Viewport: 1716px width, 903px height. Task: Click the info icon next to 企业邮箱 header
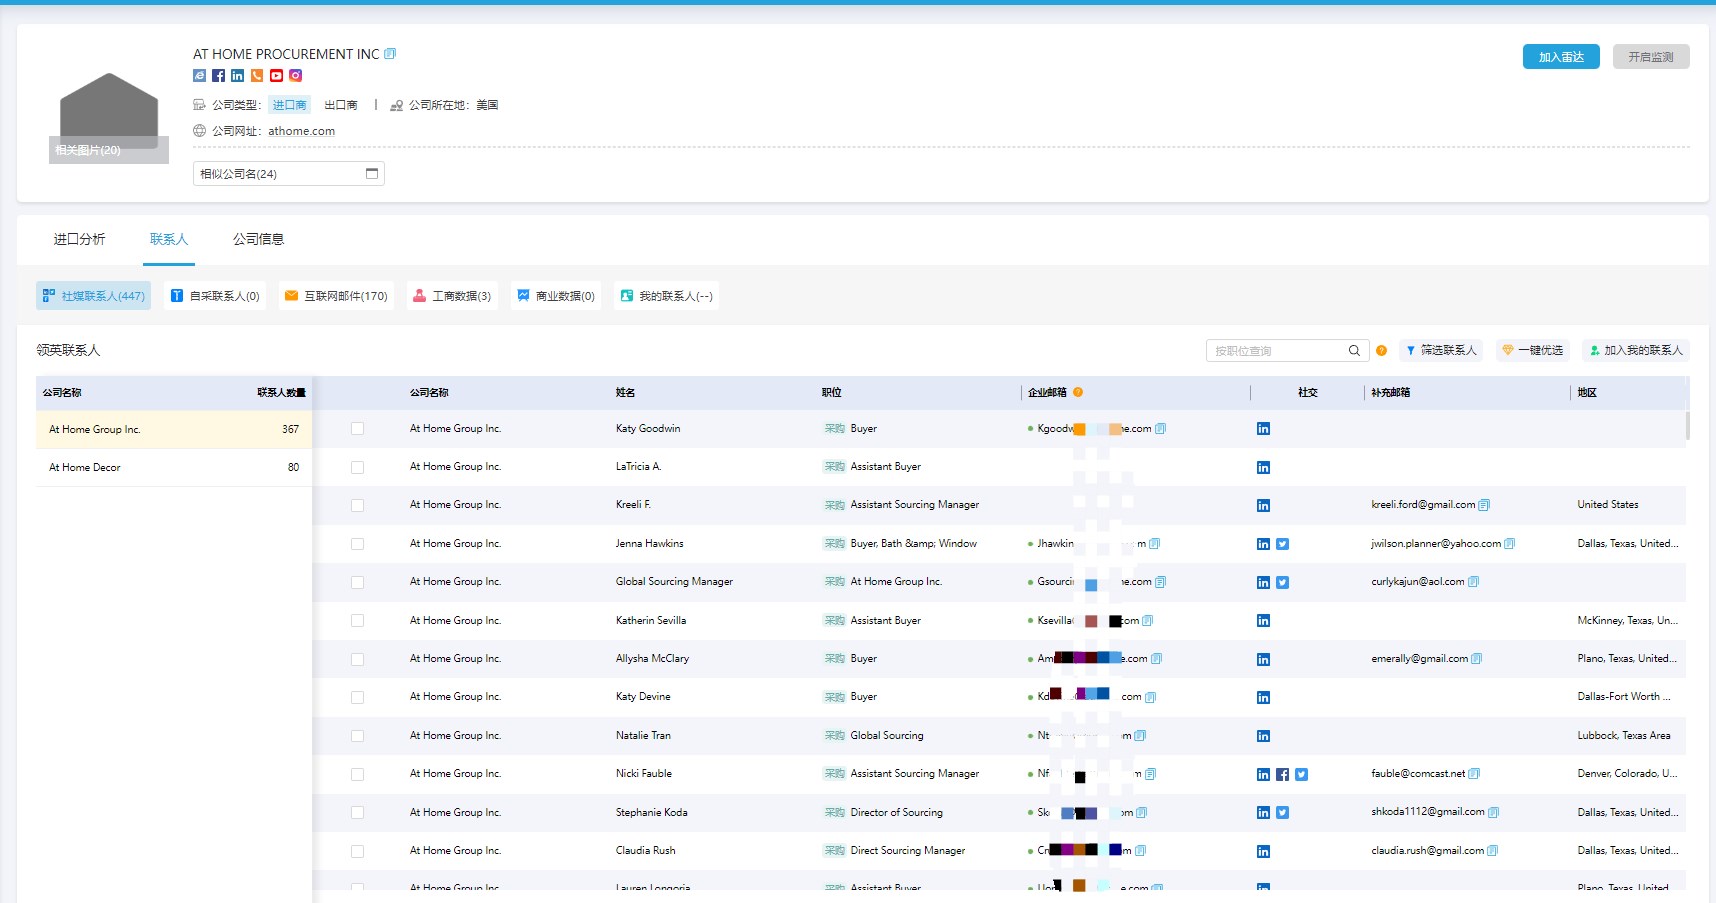(1078, 392)
